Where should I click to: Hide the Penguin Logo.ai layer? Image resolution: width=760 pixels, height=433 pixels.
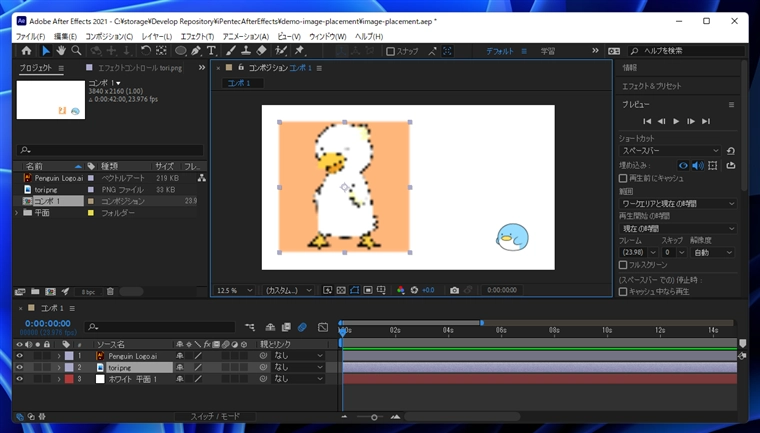tap(19, 356)
